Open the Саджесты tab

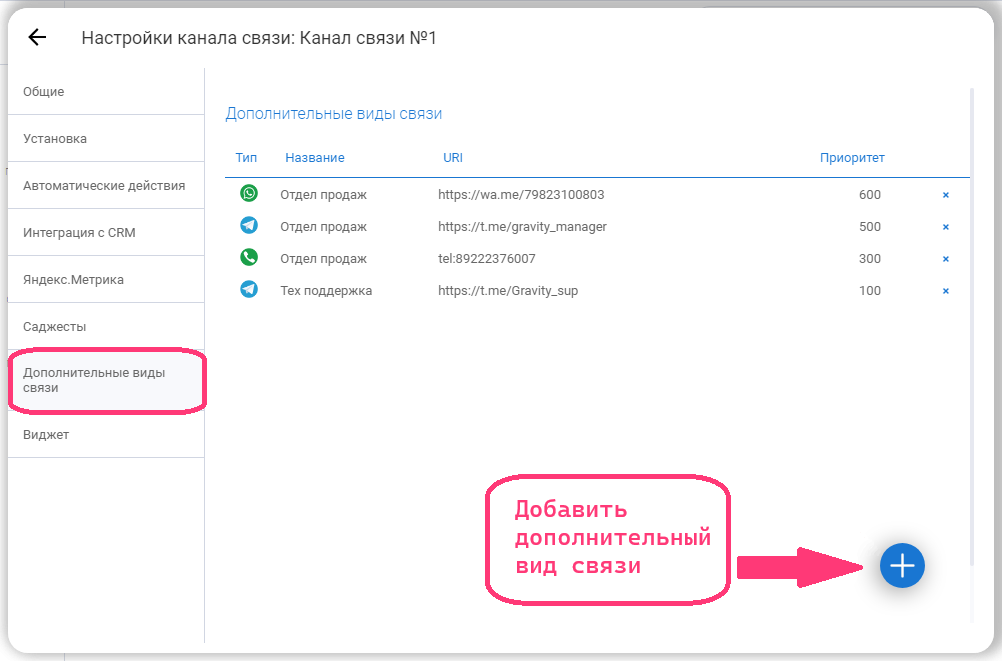coord(55,327)
